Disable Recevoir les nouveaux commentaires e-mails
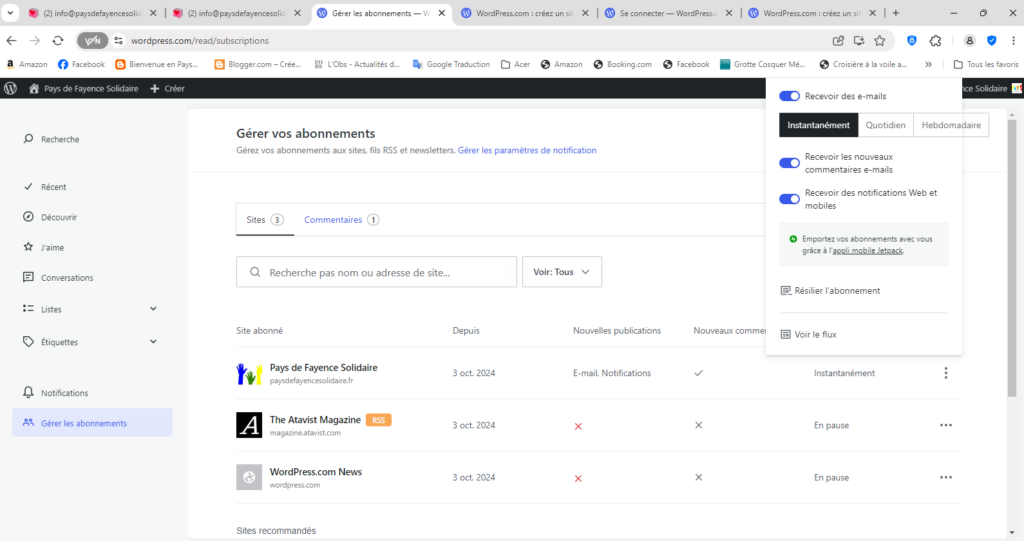The image size is (1024, 541). tap(789, 162)
